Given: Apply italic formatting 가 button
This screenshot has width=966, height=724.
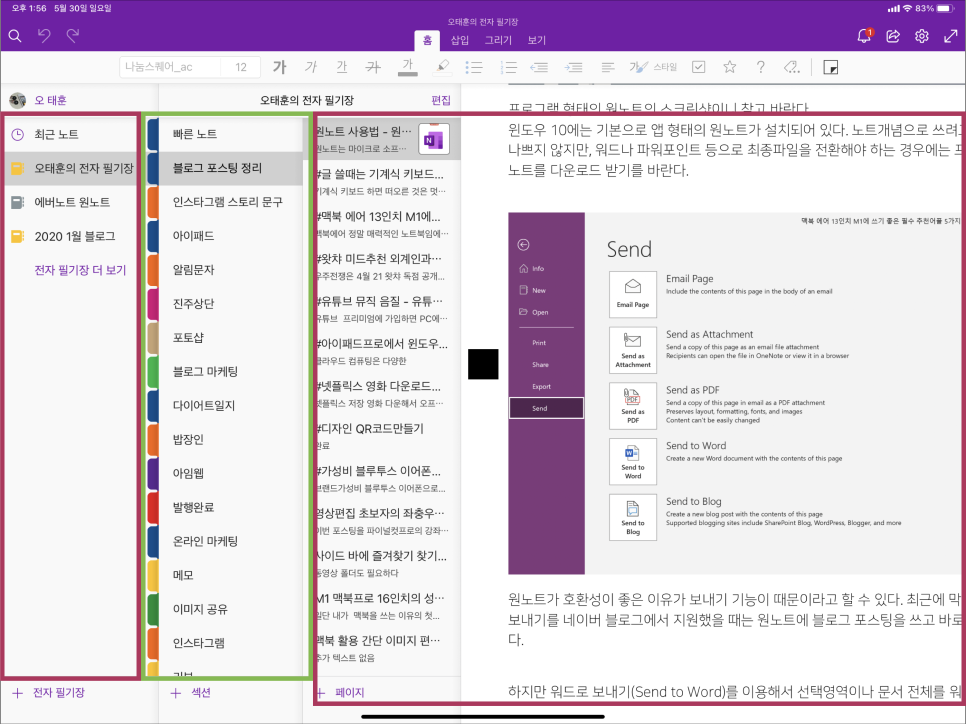Looking at the screenshot, I should 311,67.
